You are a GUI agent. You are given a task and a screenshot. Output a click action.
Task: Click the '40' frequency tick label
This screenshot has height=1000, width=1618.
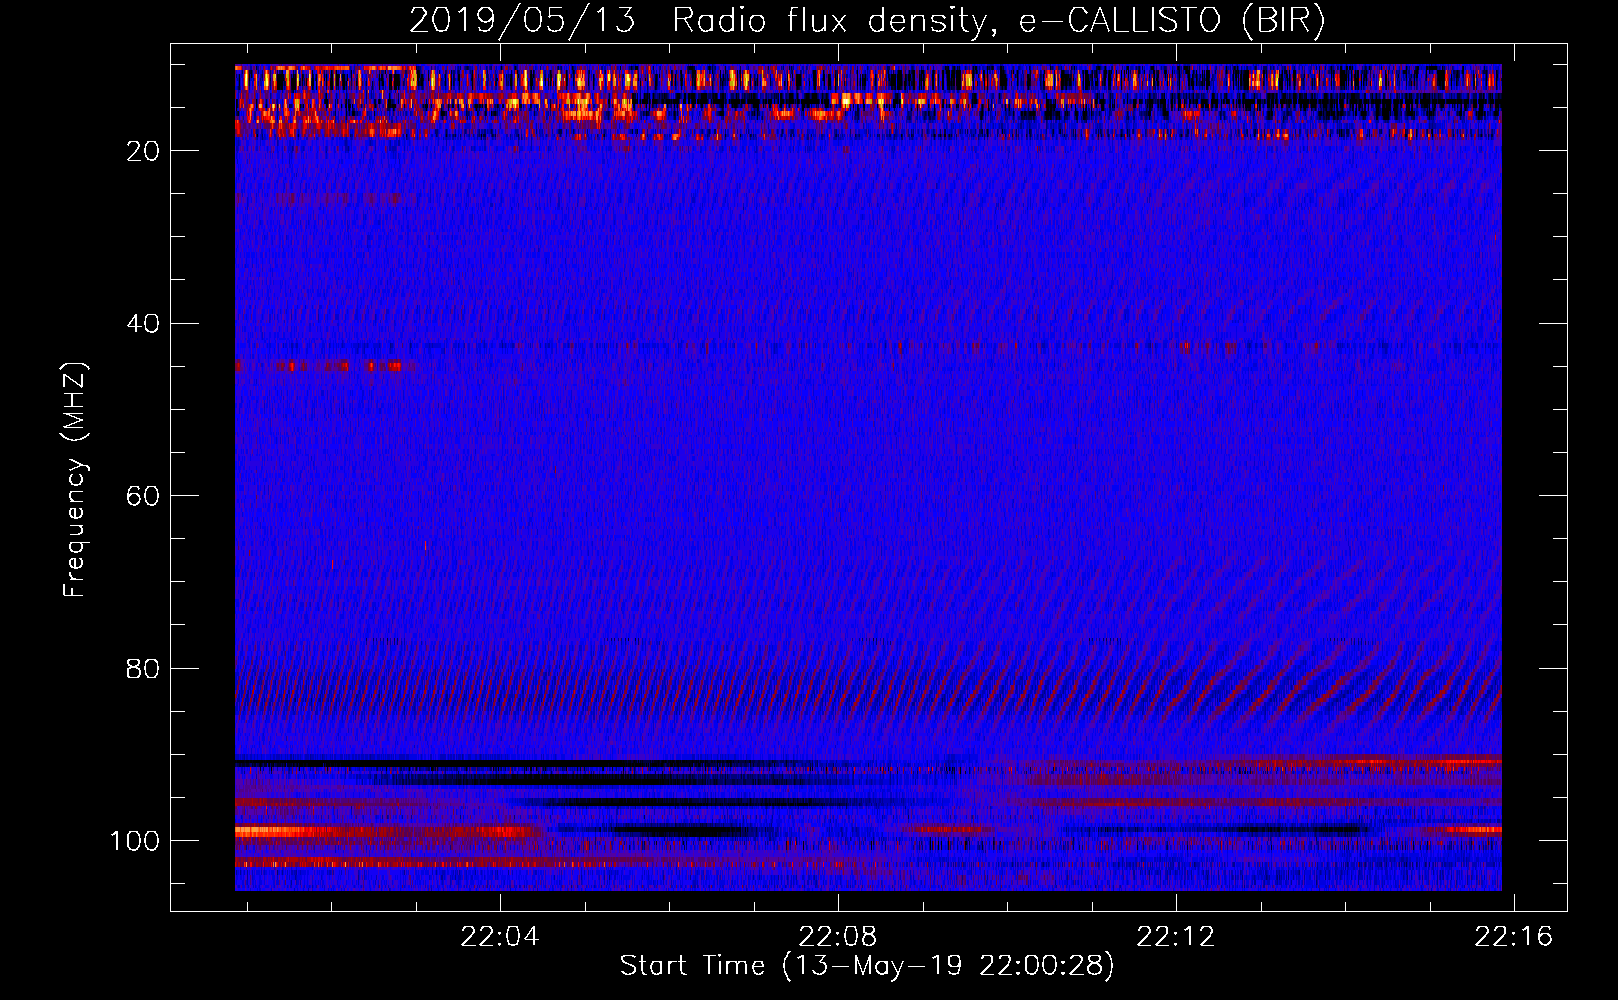pyautogui.click(x=144, y=324)
